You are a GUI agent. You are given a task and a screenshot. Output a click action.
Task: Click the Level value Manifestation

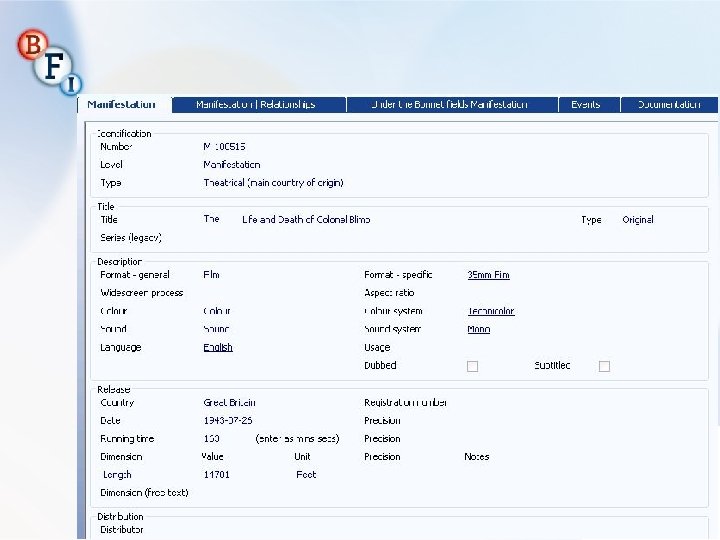[x=231, y=164]
